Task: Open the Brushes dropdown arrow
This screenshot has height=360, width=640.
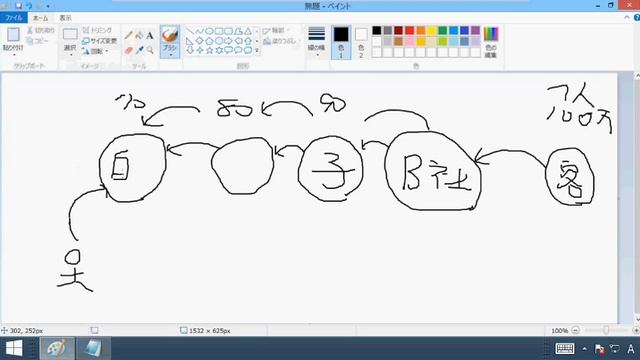Action: pyautogui.click(x=170, y=54)
